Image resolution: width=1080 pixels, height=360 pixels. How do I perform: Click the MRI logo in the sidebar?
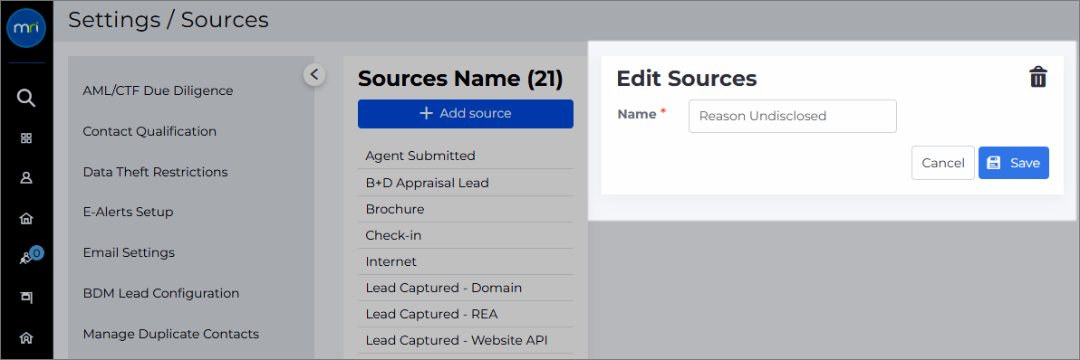tap(26, 29)
